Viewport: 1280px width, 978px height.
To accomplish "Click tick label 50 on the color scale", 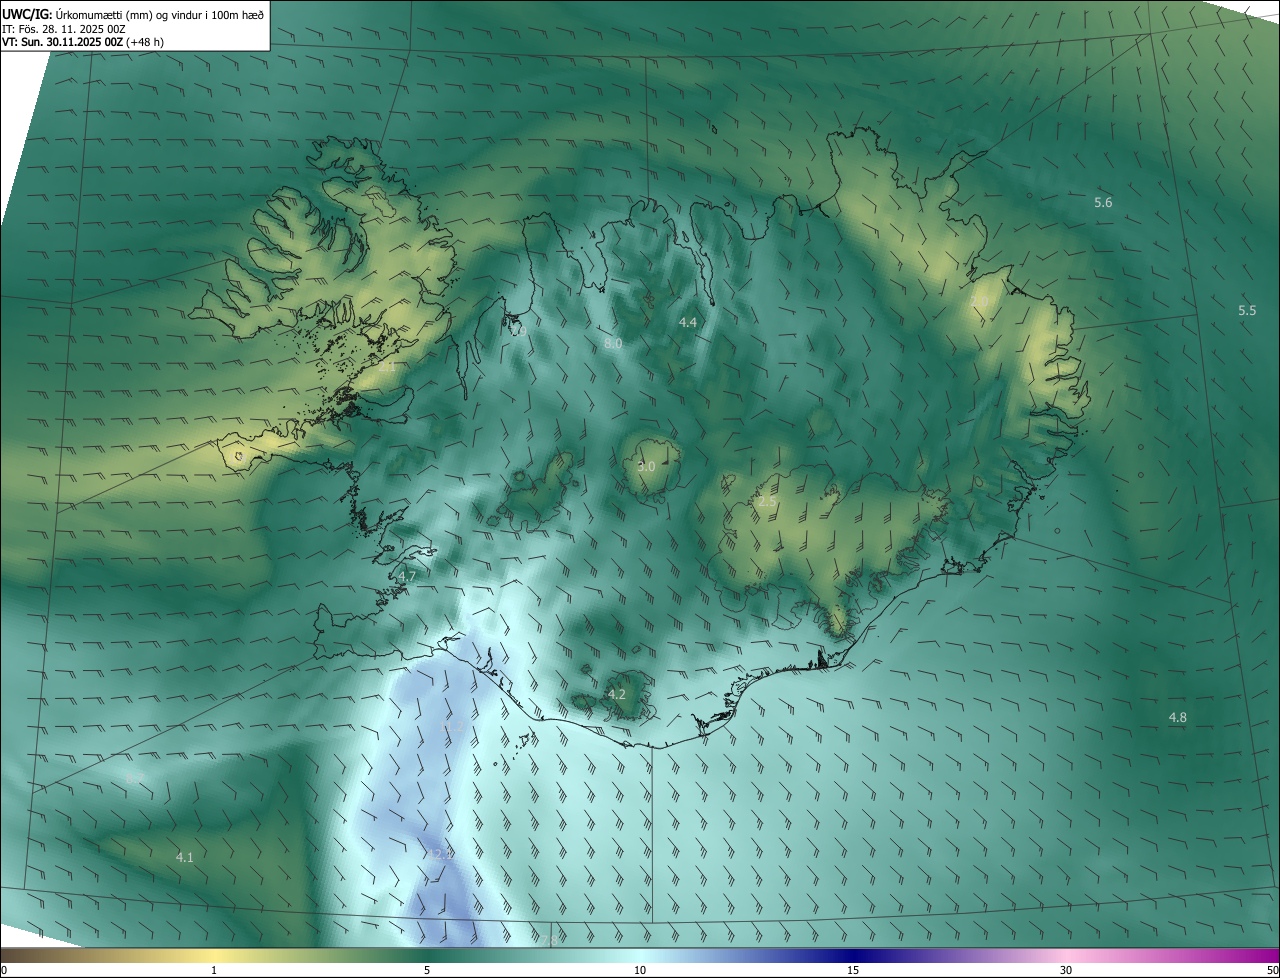I will (1272, 970).
